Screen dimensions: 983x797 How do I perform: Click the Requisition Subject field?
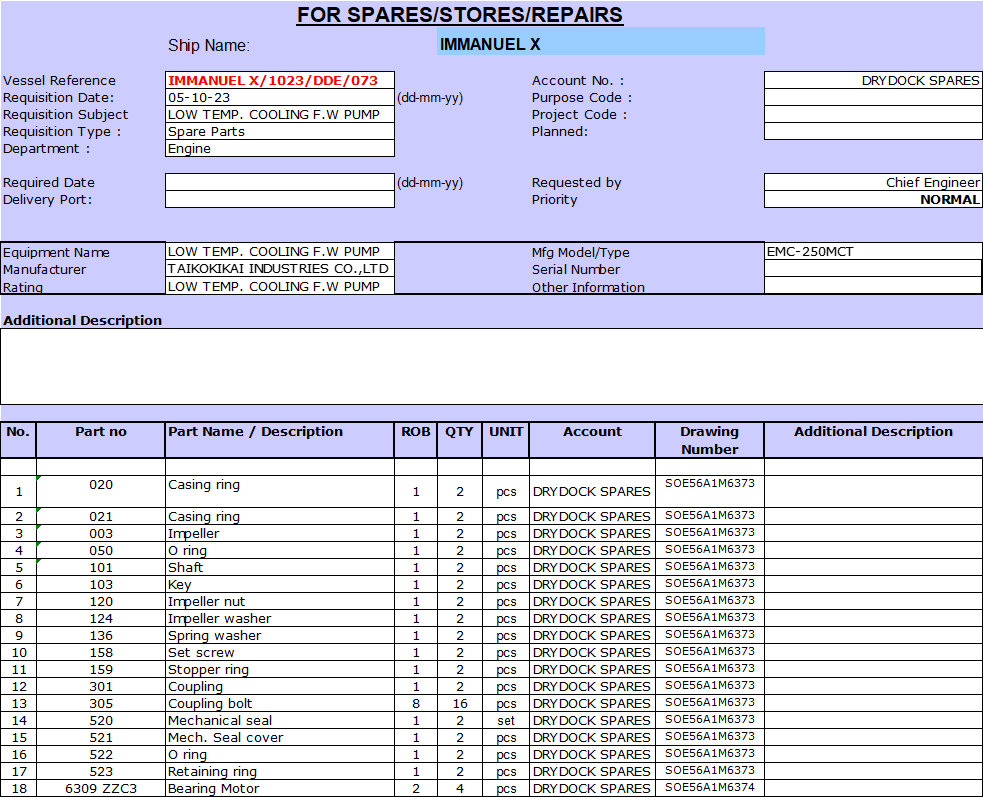280,114
